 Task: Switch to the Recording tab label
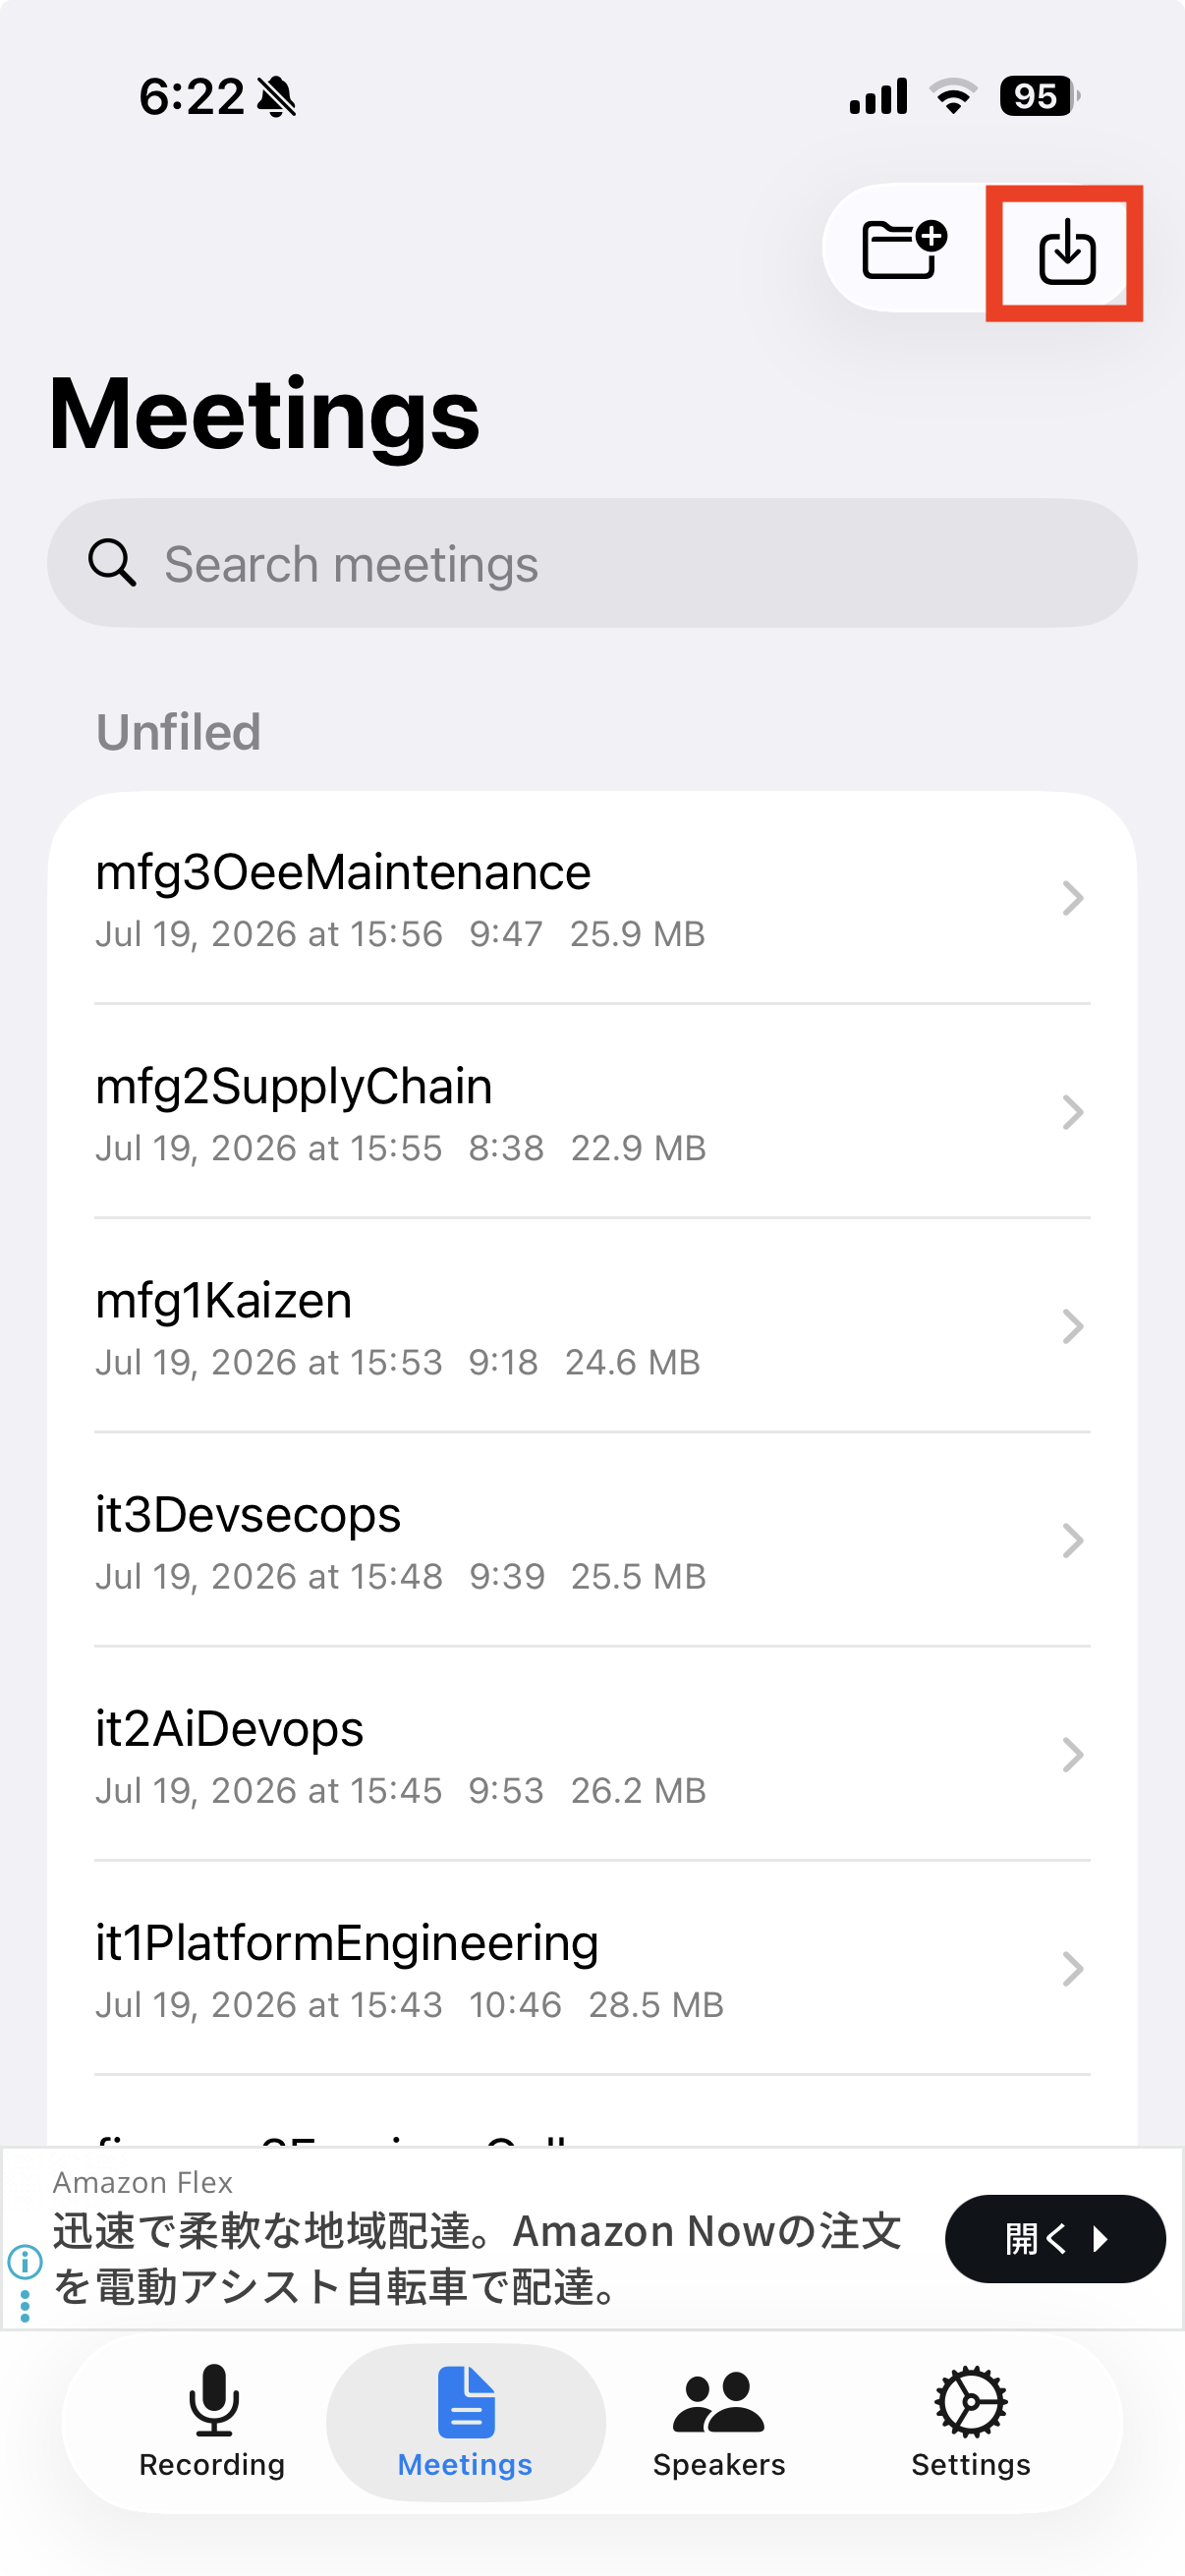[212, 2464]
